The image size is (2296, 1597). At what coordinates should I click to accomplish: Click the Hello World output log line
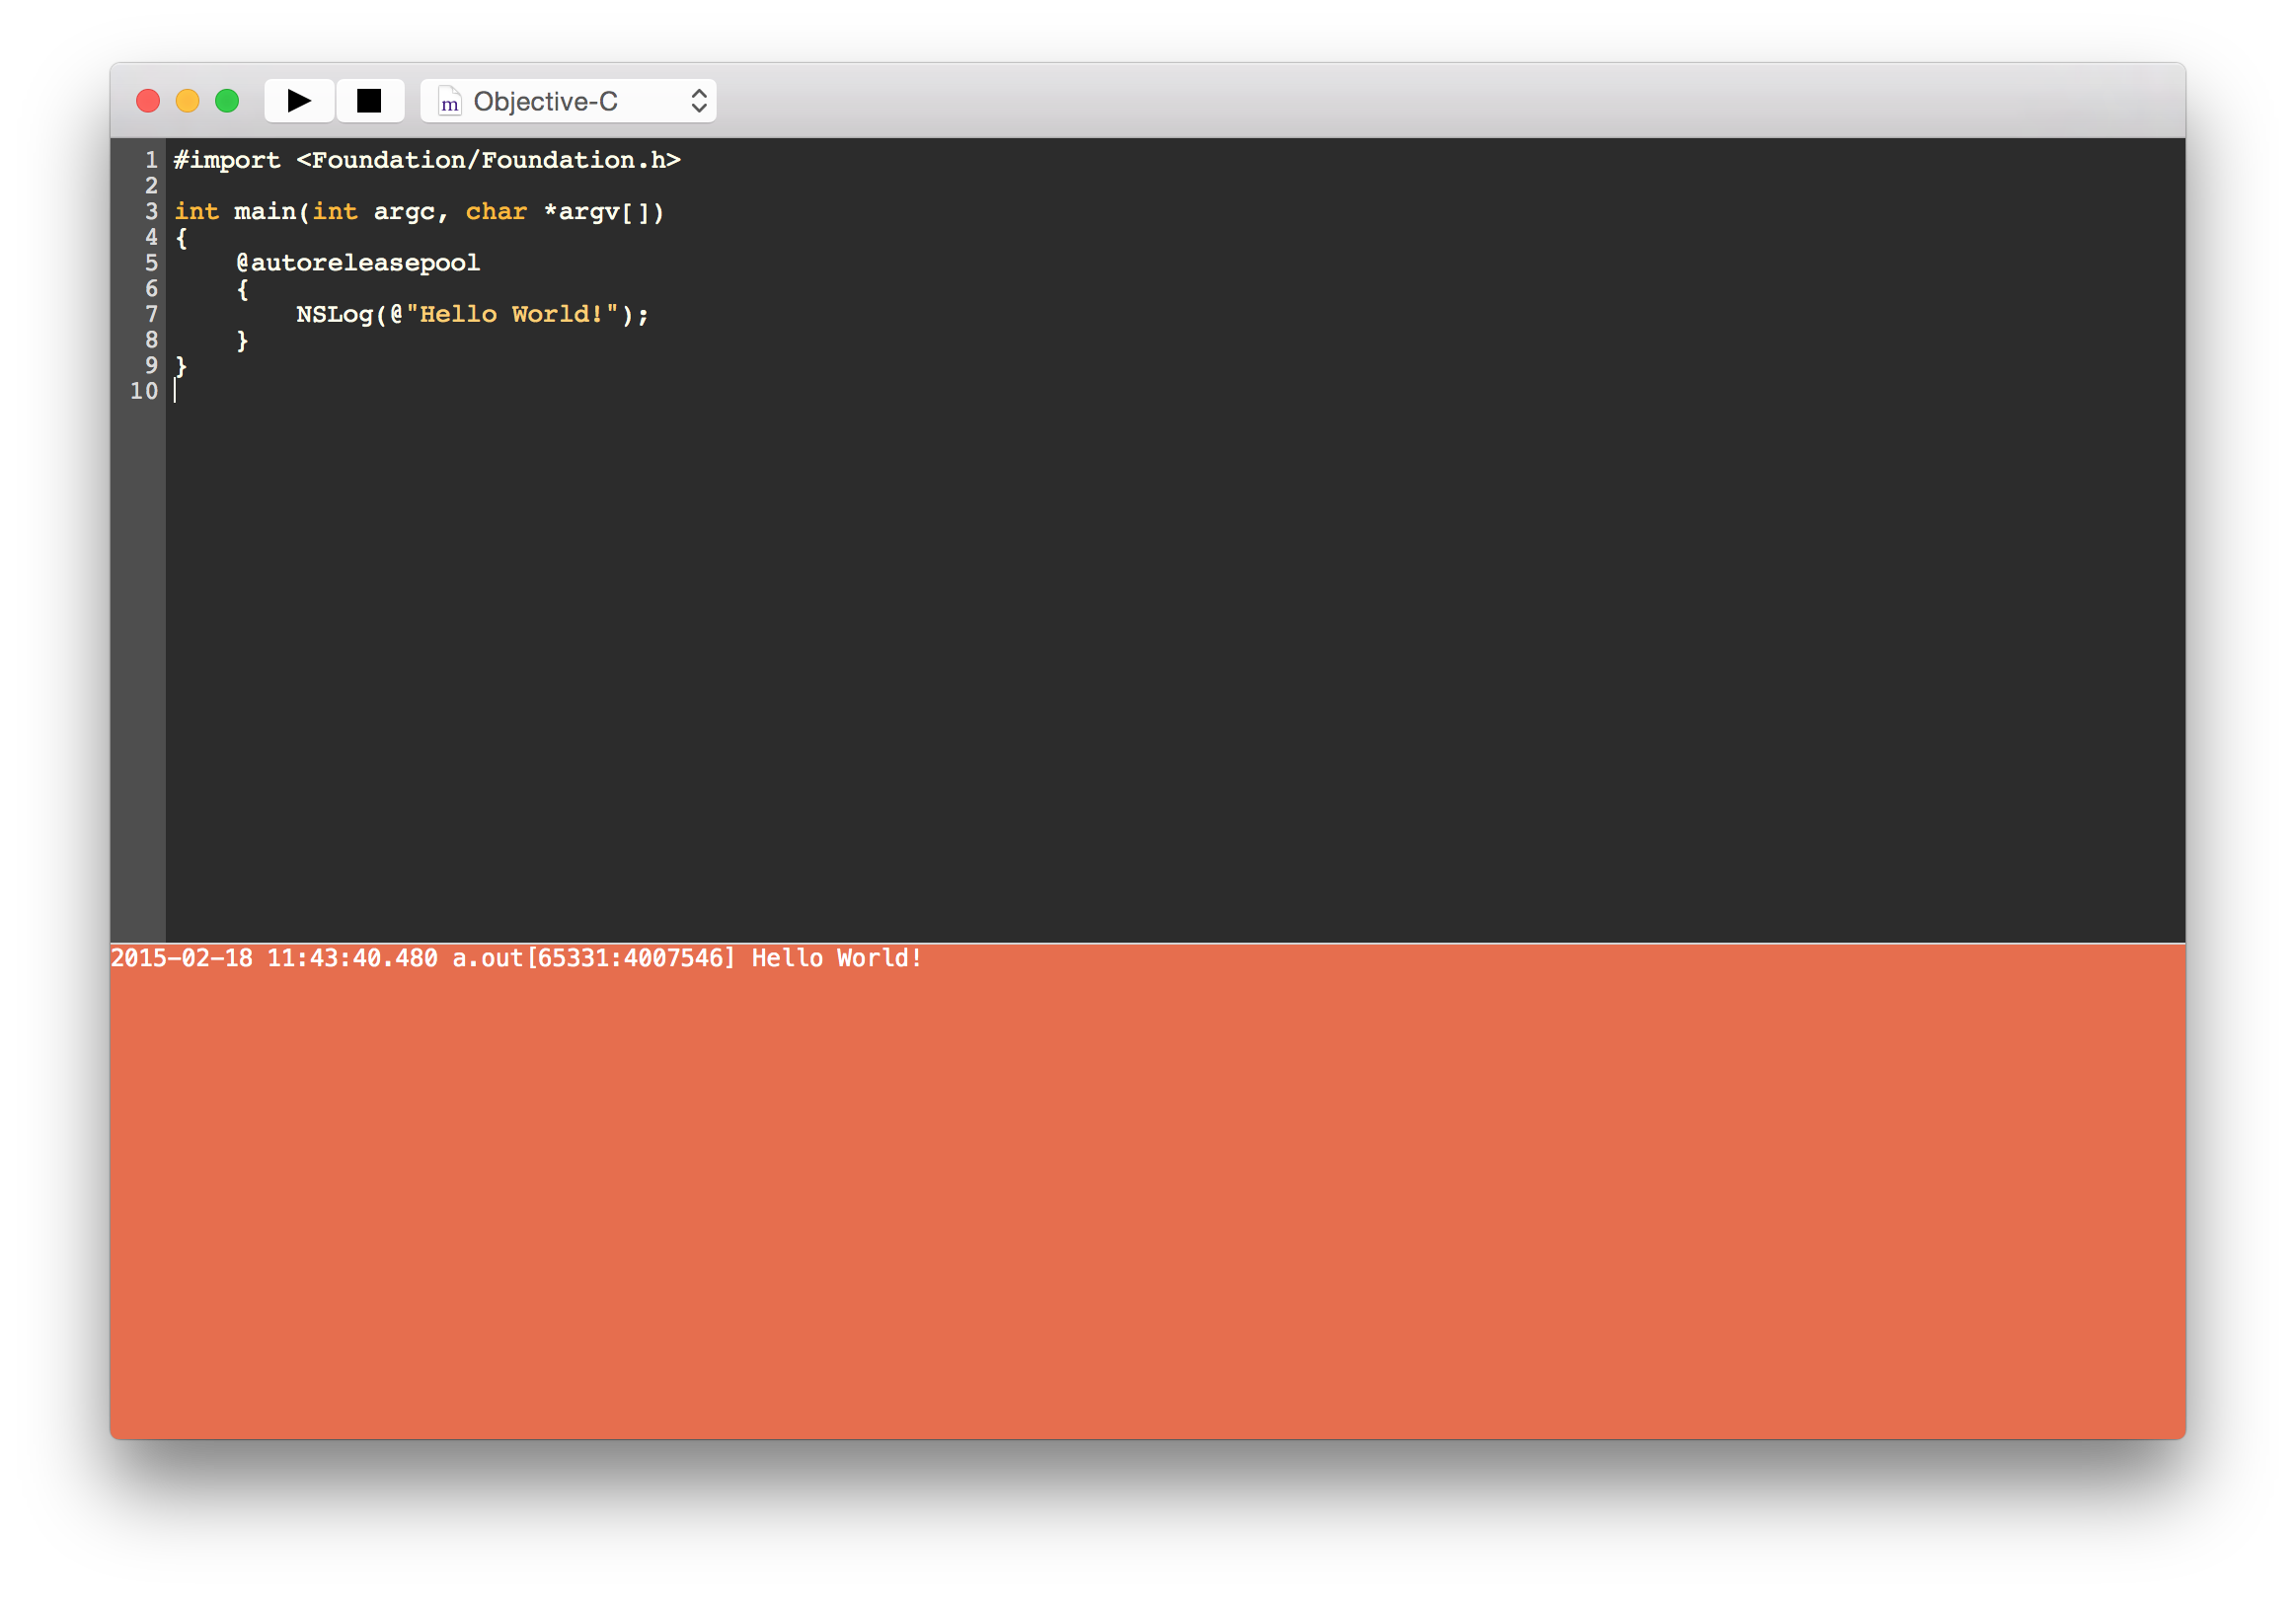[x=516, y=958]
